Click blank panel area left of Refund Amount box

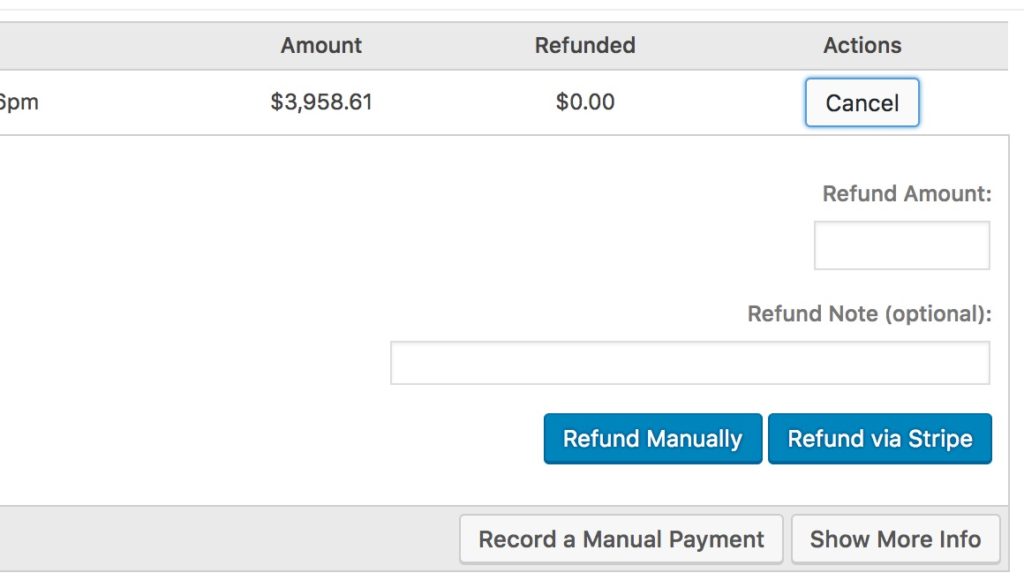click(x=500, y=246)
